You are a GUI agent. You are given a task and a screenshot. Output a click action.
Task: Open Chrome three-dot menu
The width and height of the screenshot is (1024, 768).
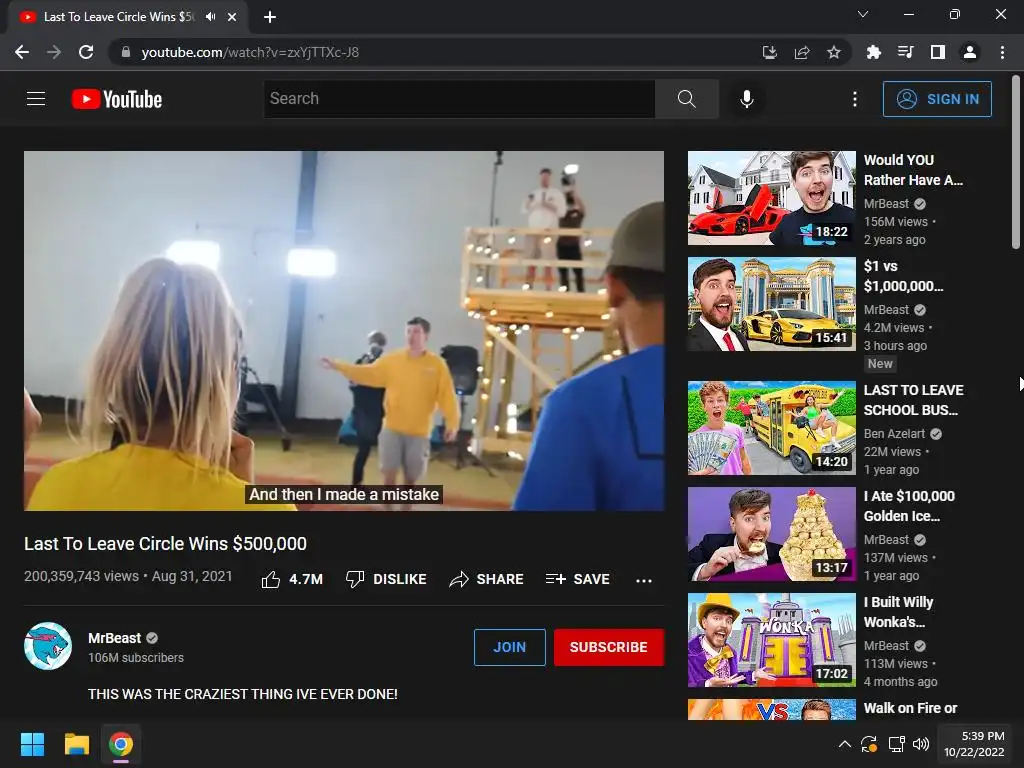click(x=1002, y=52)
